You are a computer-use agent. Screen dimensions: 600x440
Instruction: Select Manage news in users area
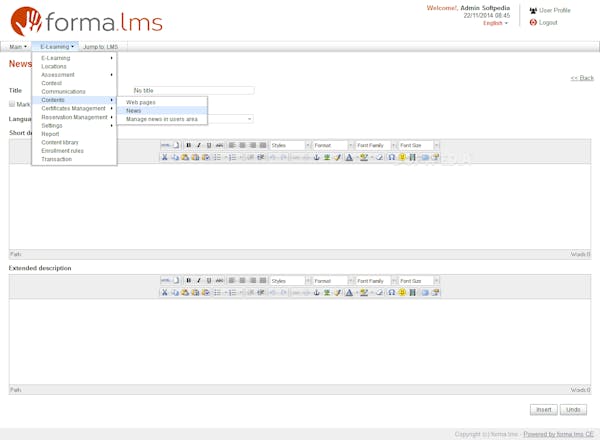(162, 119)
